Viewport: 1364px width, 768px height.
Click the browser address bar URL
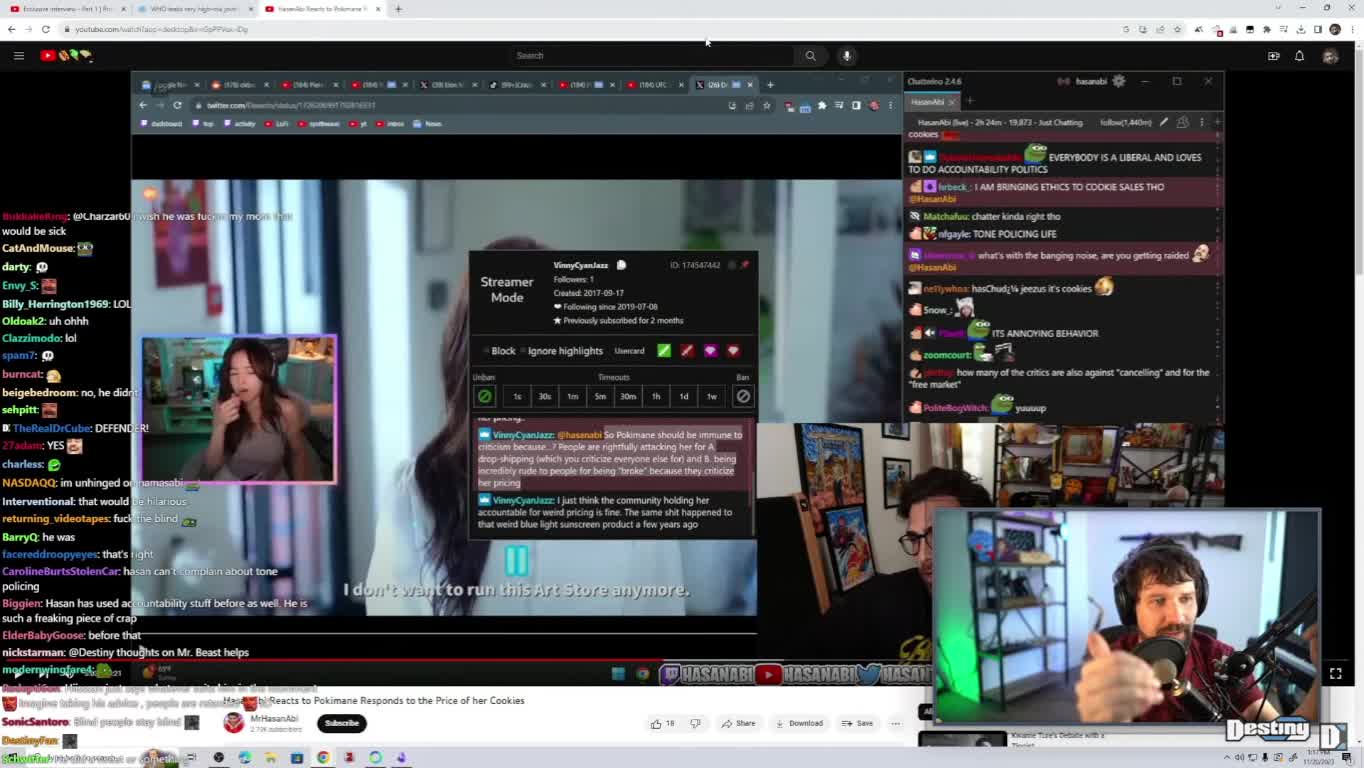(x=162, y=29)
